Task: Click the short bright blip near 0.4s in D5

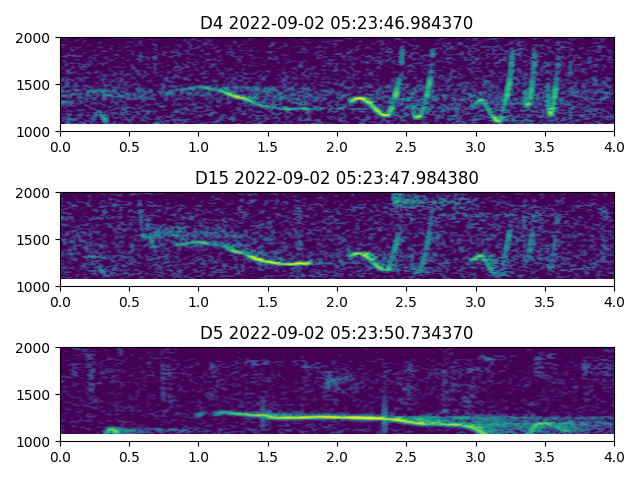Action: pos(112,431)
